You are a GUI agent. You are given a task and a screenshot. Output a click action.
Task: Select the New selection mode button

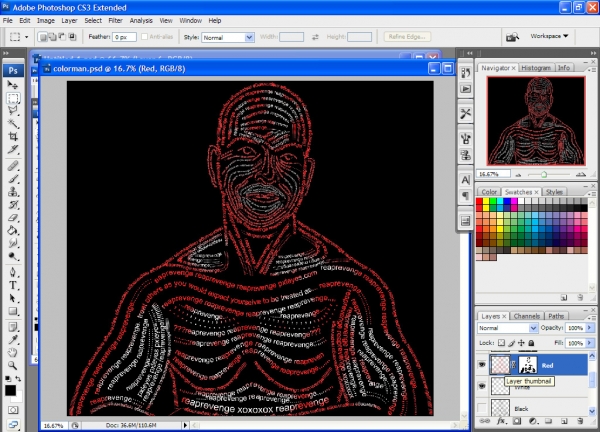tap(43, 37)
